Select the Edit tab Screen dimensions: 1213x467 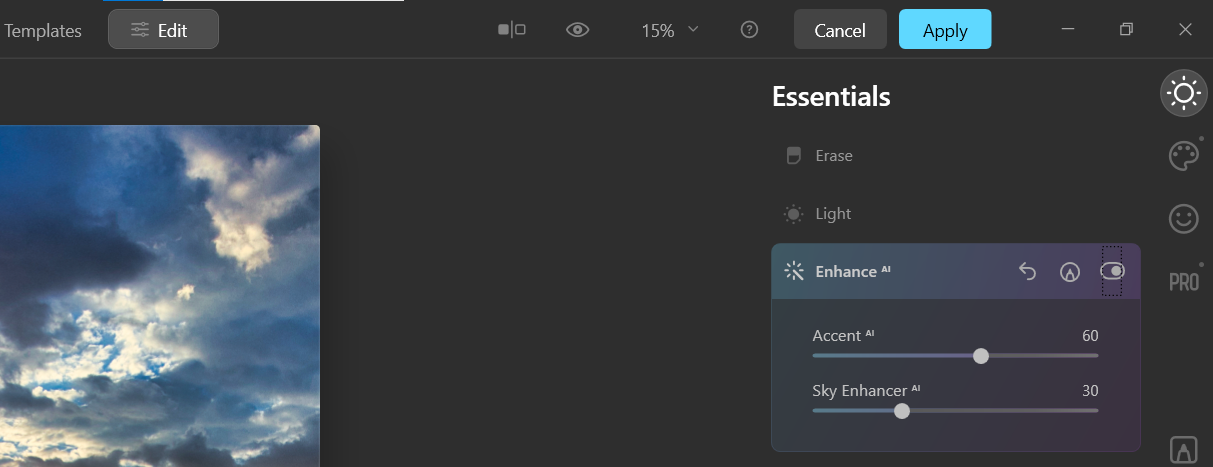pyautogui.click(x=163, y=29)
